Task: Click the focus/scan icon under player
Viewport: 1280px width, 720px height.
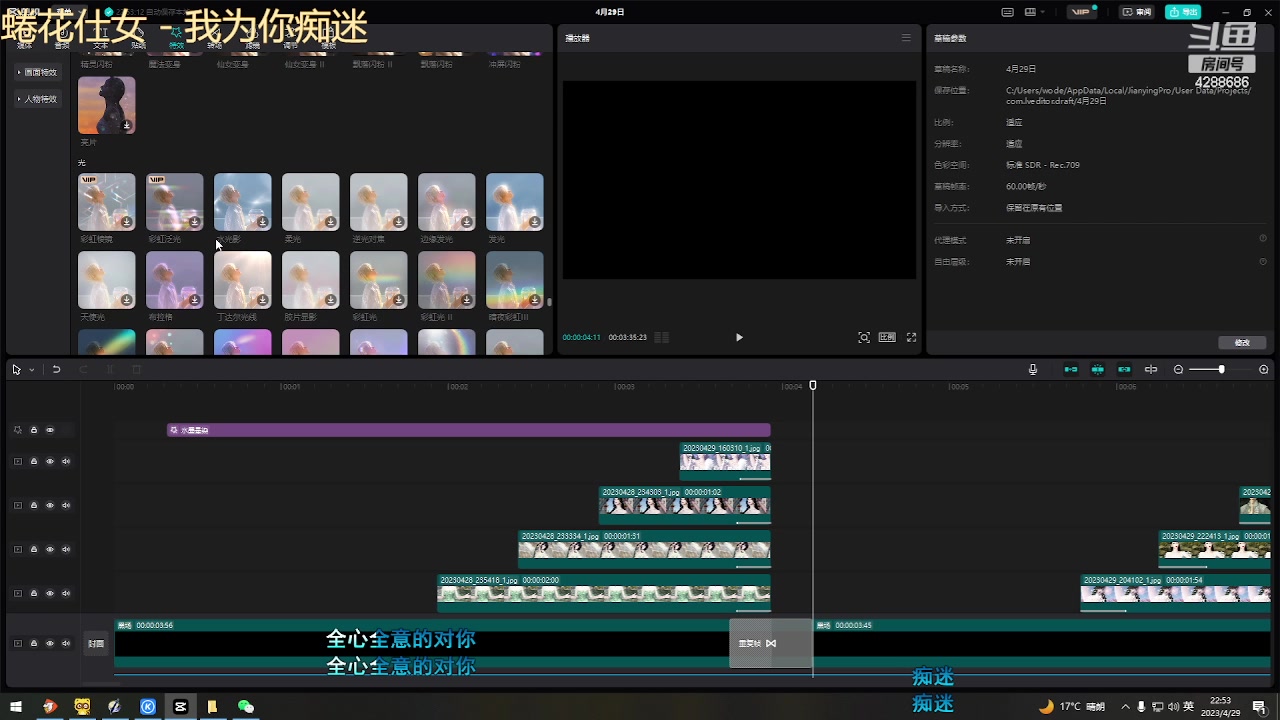Action: [864, 337]
